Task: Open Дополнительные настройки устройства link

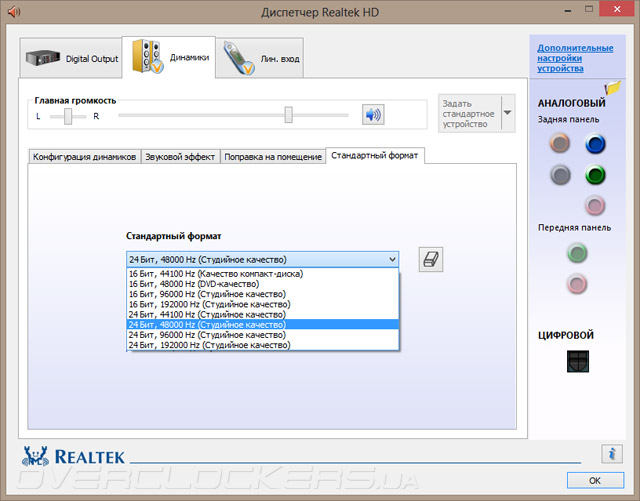Action: click(575, 58)
